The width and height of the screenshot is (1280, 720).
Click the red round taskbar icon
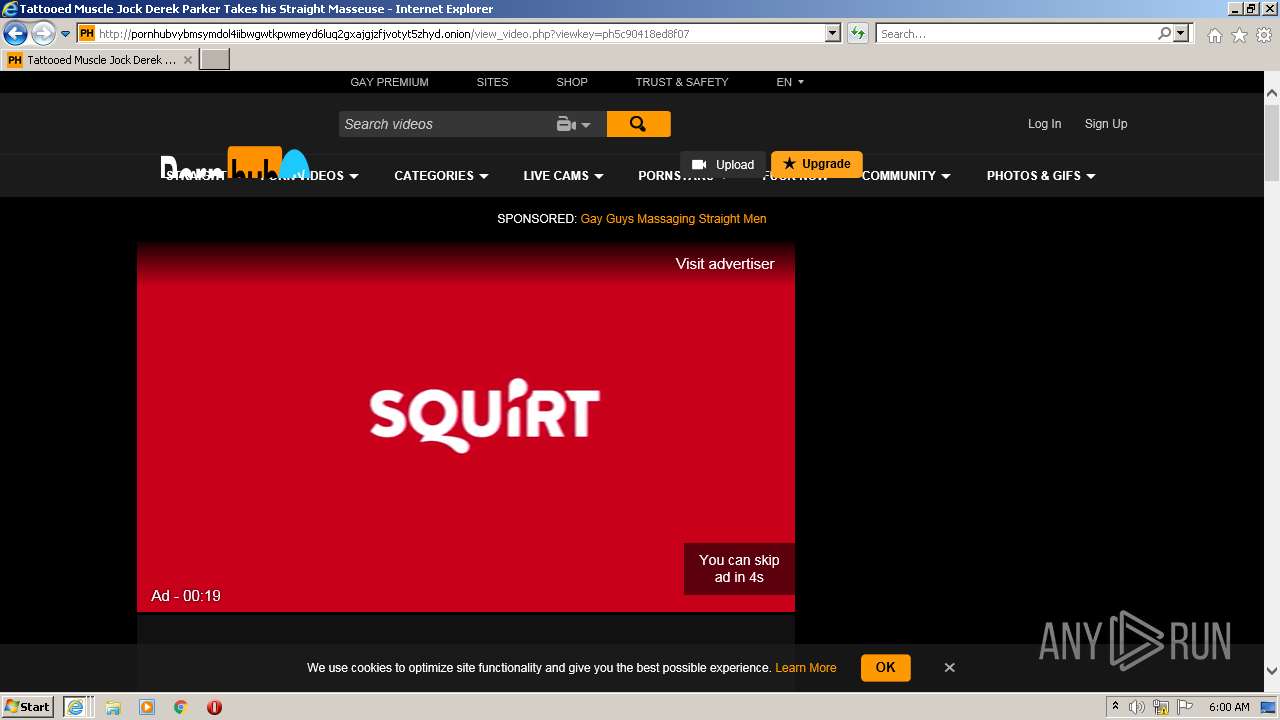coord(214,707)
